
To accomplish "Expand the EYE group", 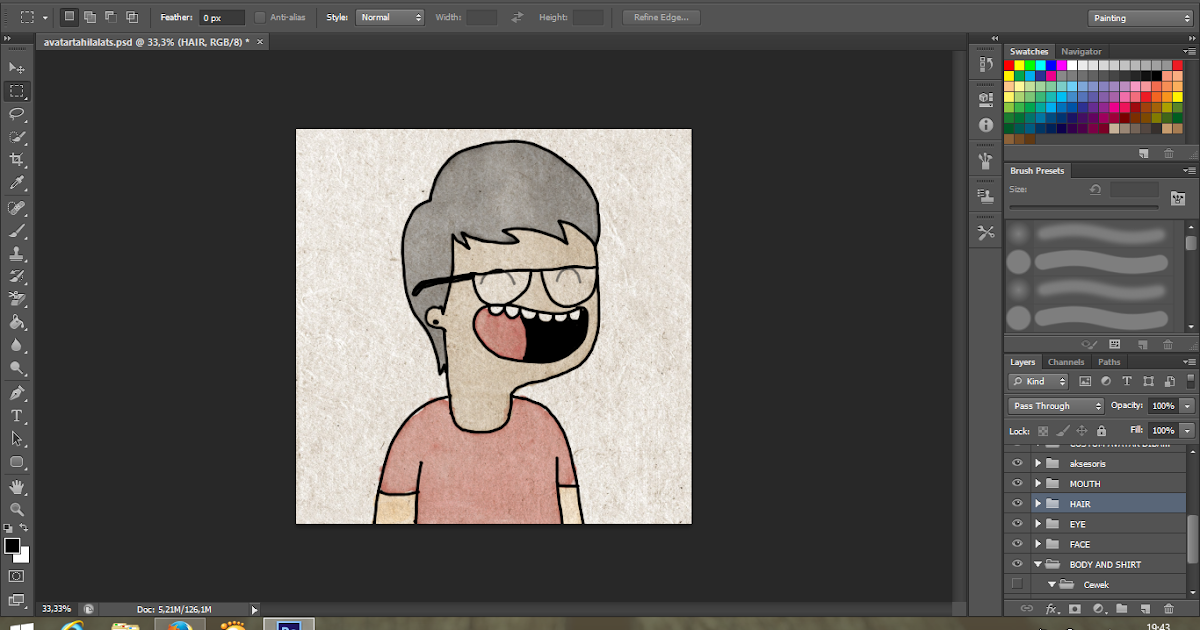I will (1038, 523).
